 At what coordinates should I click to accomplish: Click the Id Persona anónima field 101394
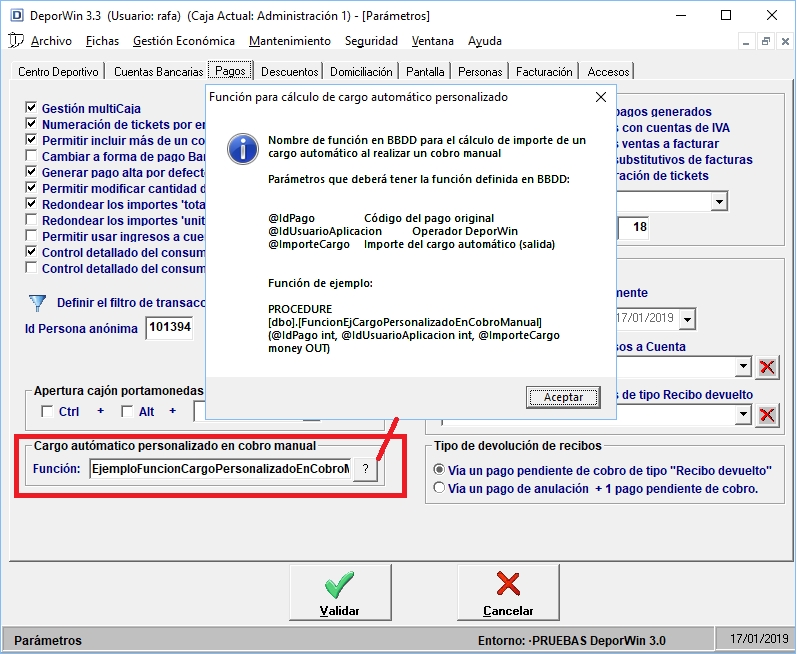pyautogui.click(x=169, y=327)
